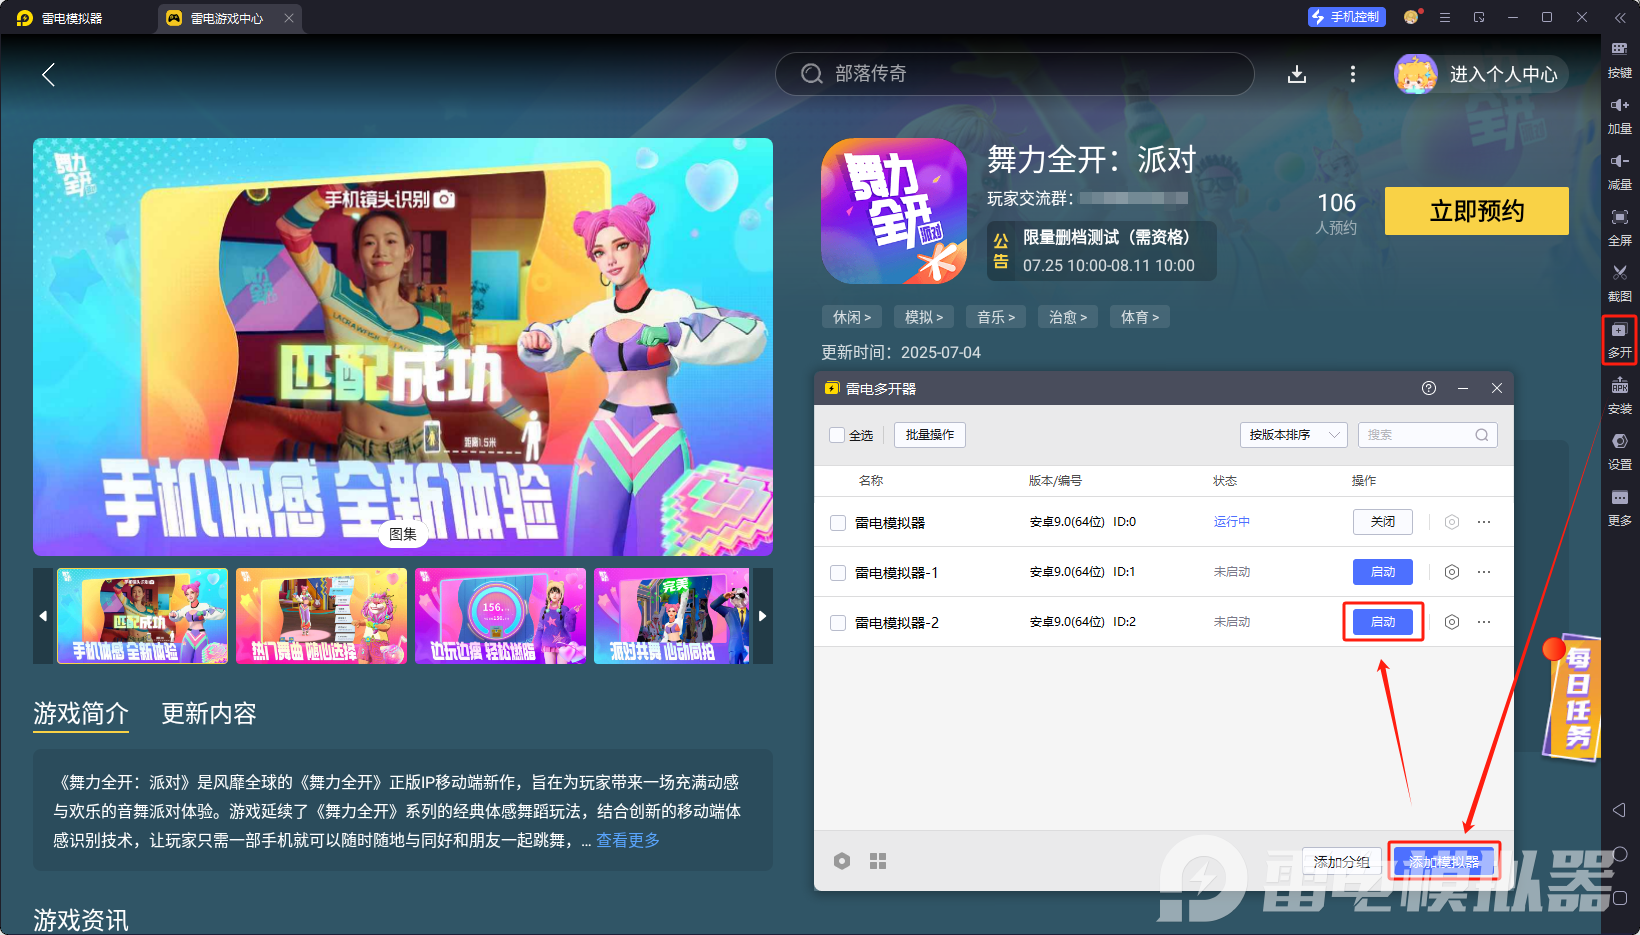Show previous screenshot thumbnails with left arrow

point(43,616)
